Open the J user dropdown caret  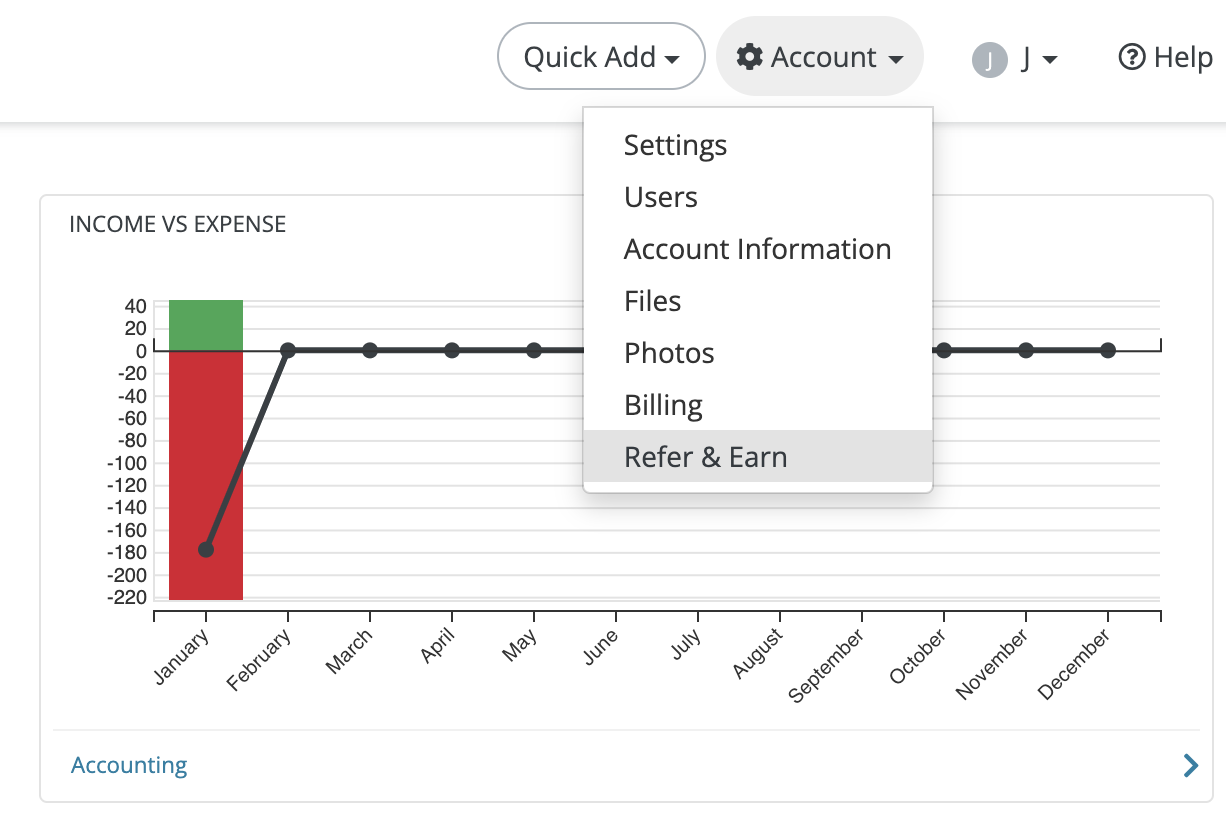coord(1049,60)
